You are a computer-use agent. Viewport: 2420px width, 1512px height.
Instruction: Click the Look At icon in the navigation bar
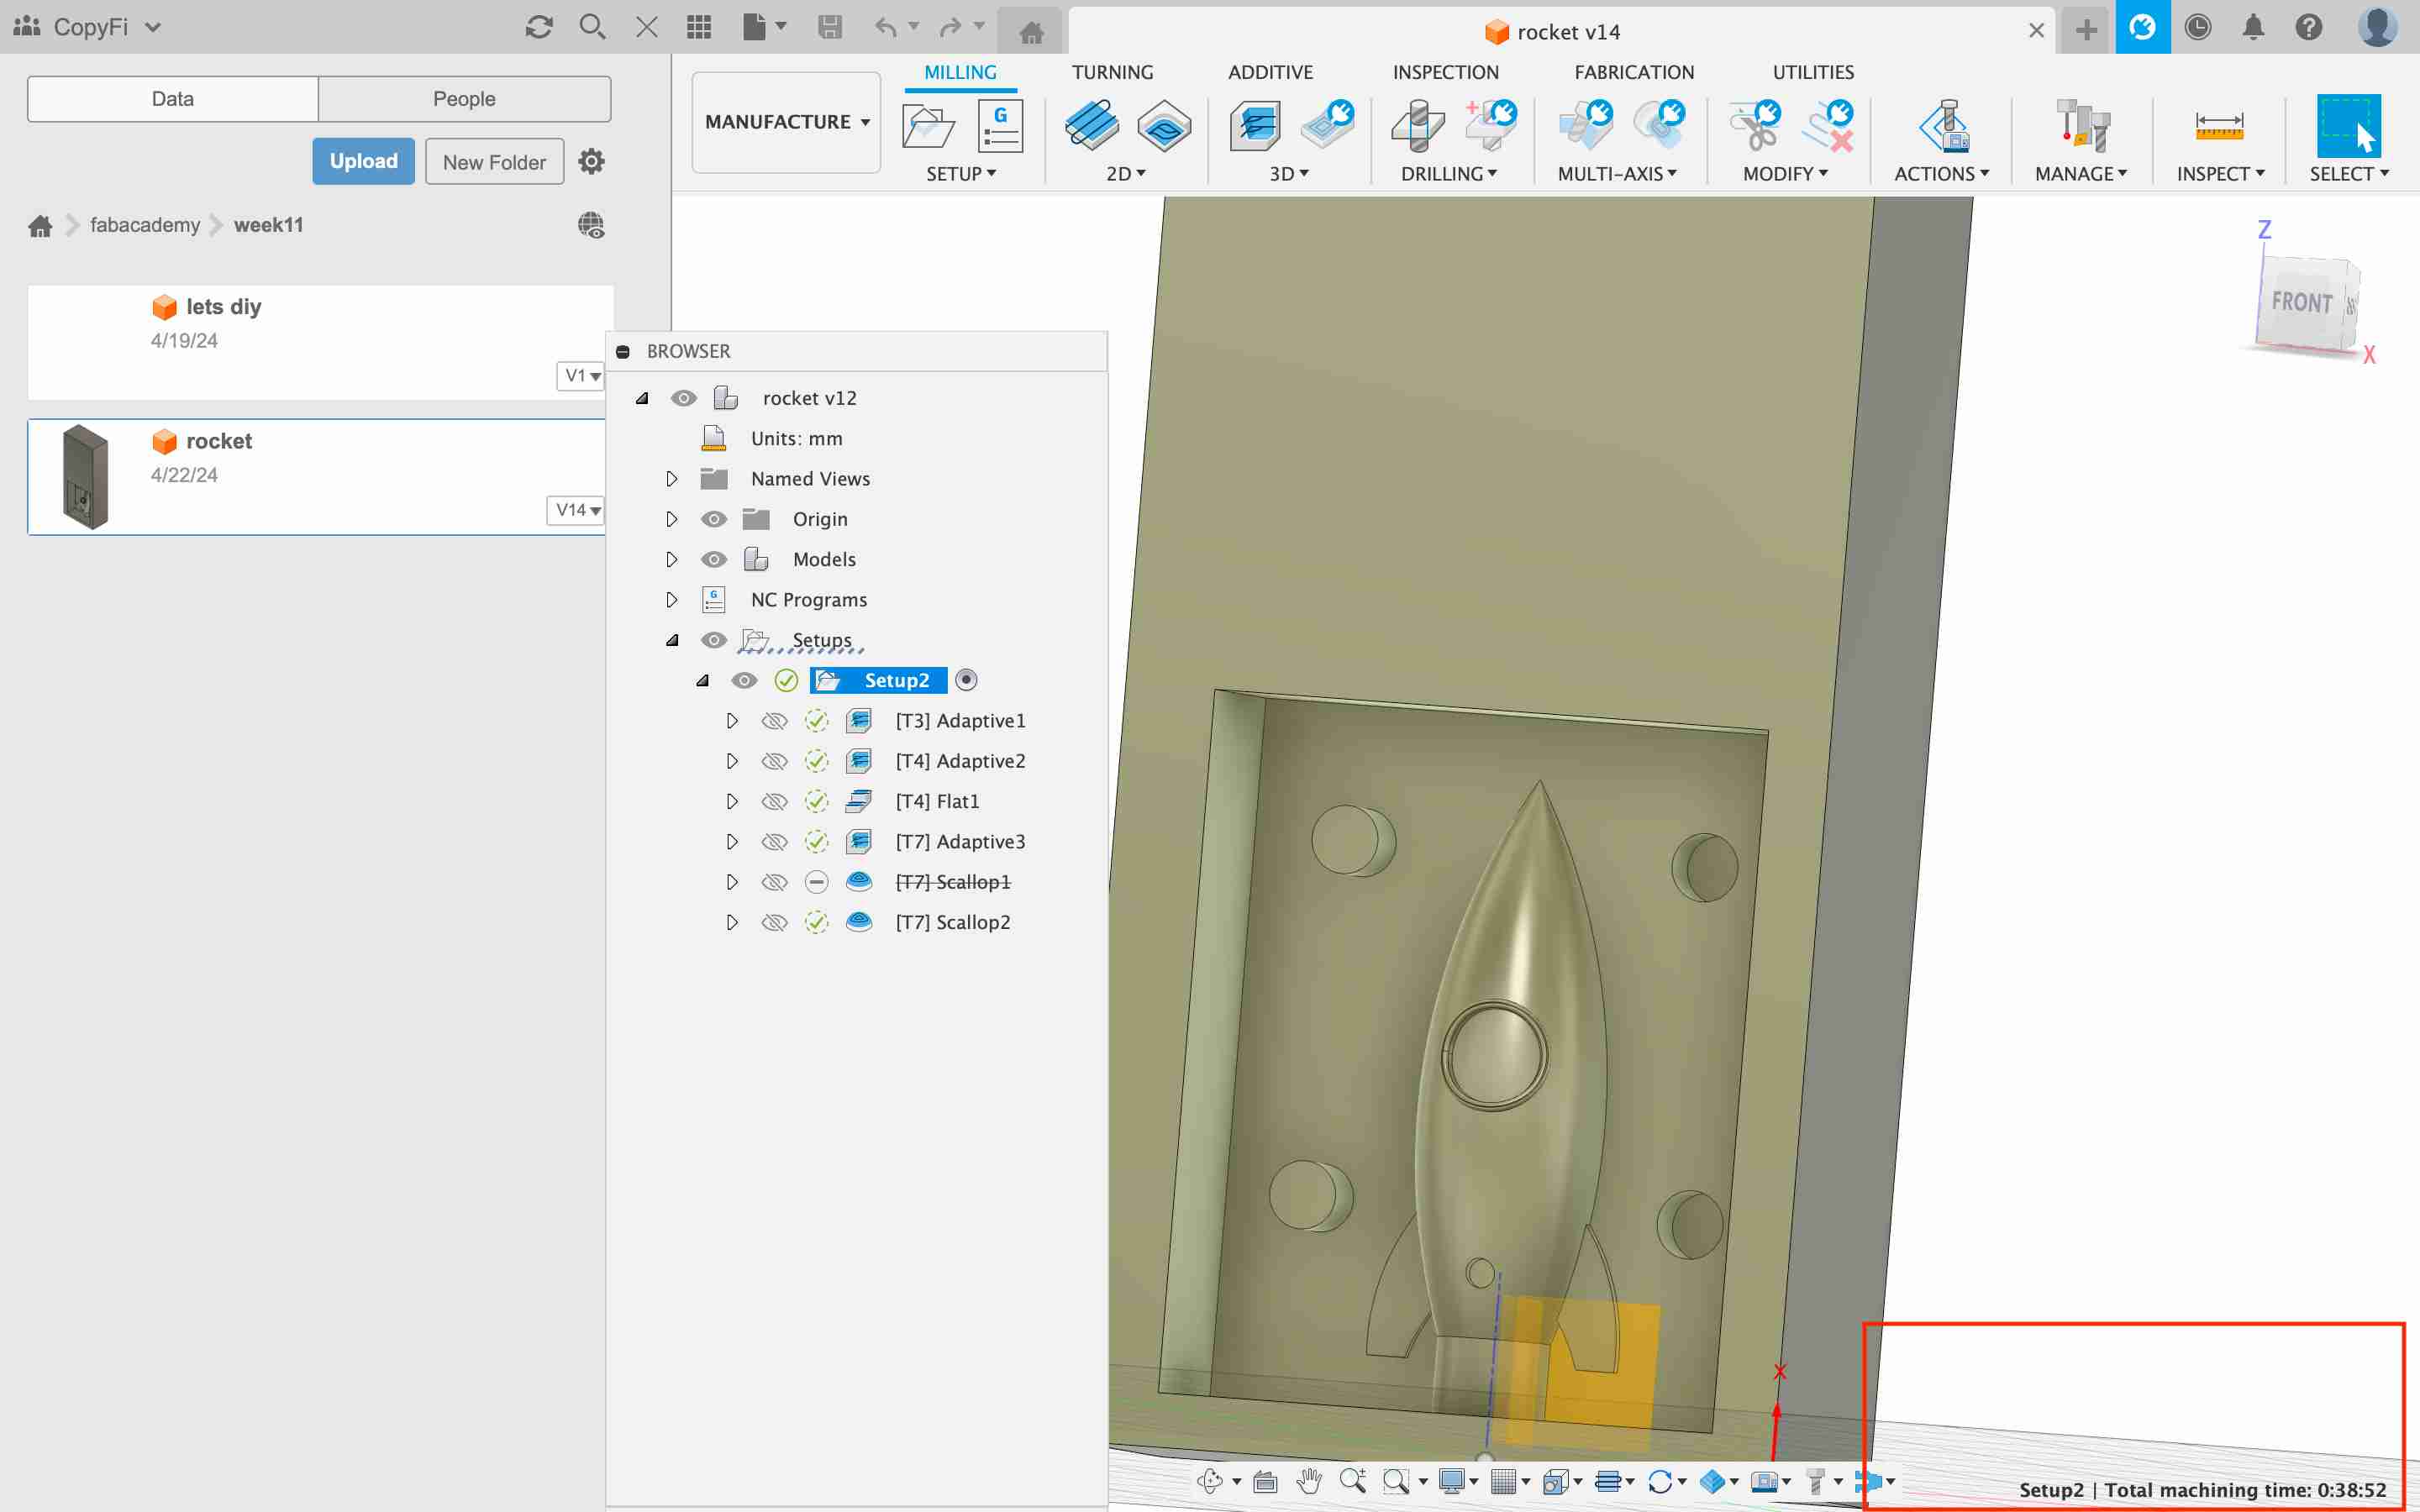click(1265, 1481)
